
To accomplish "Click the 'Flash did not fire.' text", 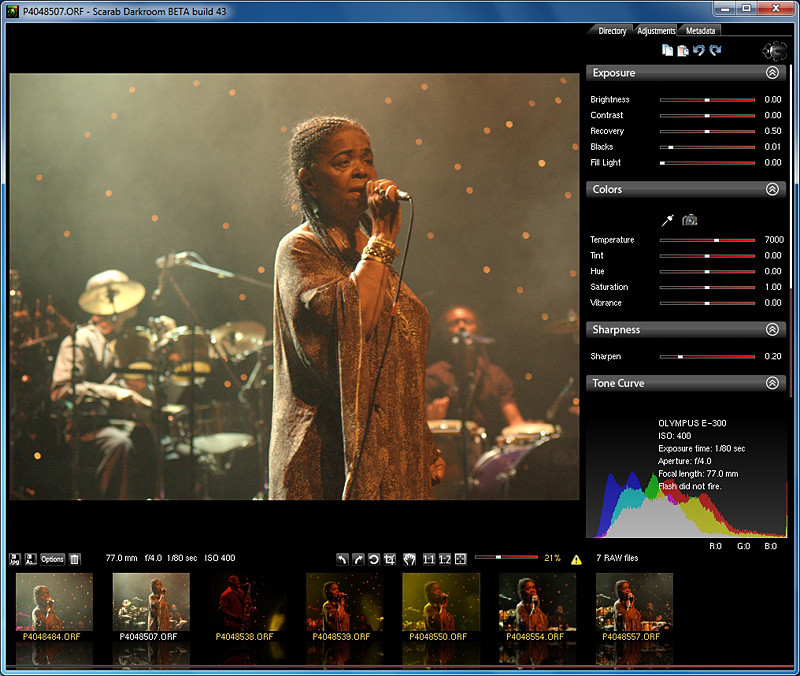I will [689, 487].
